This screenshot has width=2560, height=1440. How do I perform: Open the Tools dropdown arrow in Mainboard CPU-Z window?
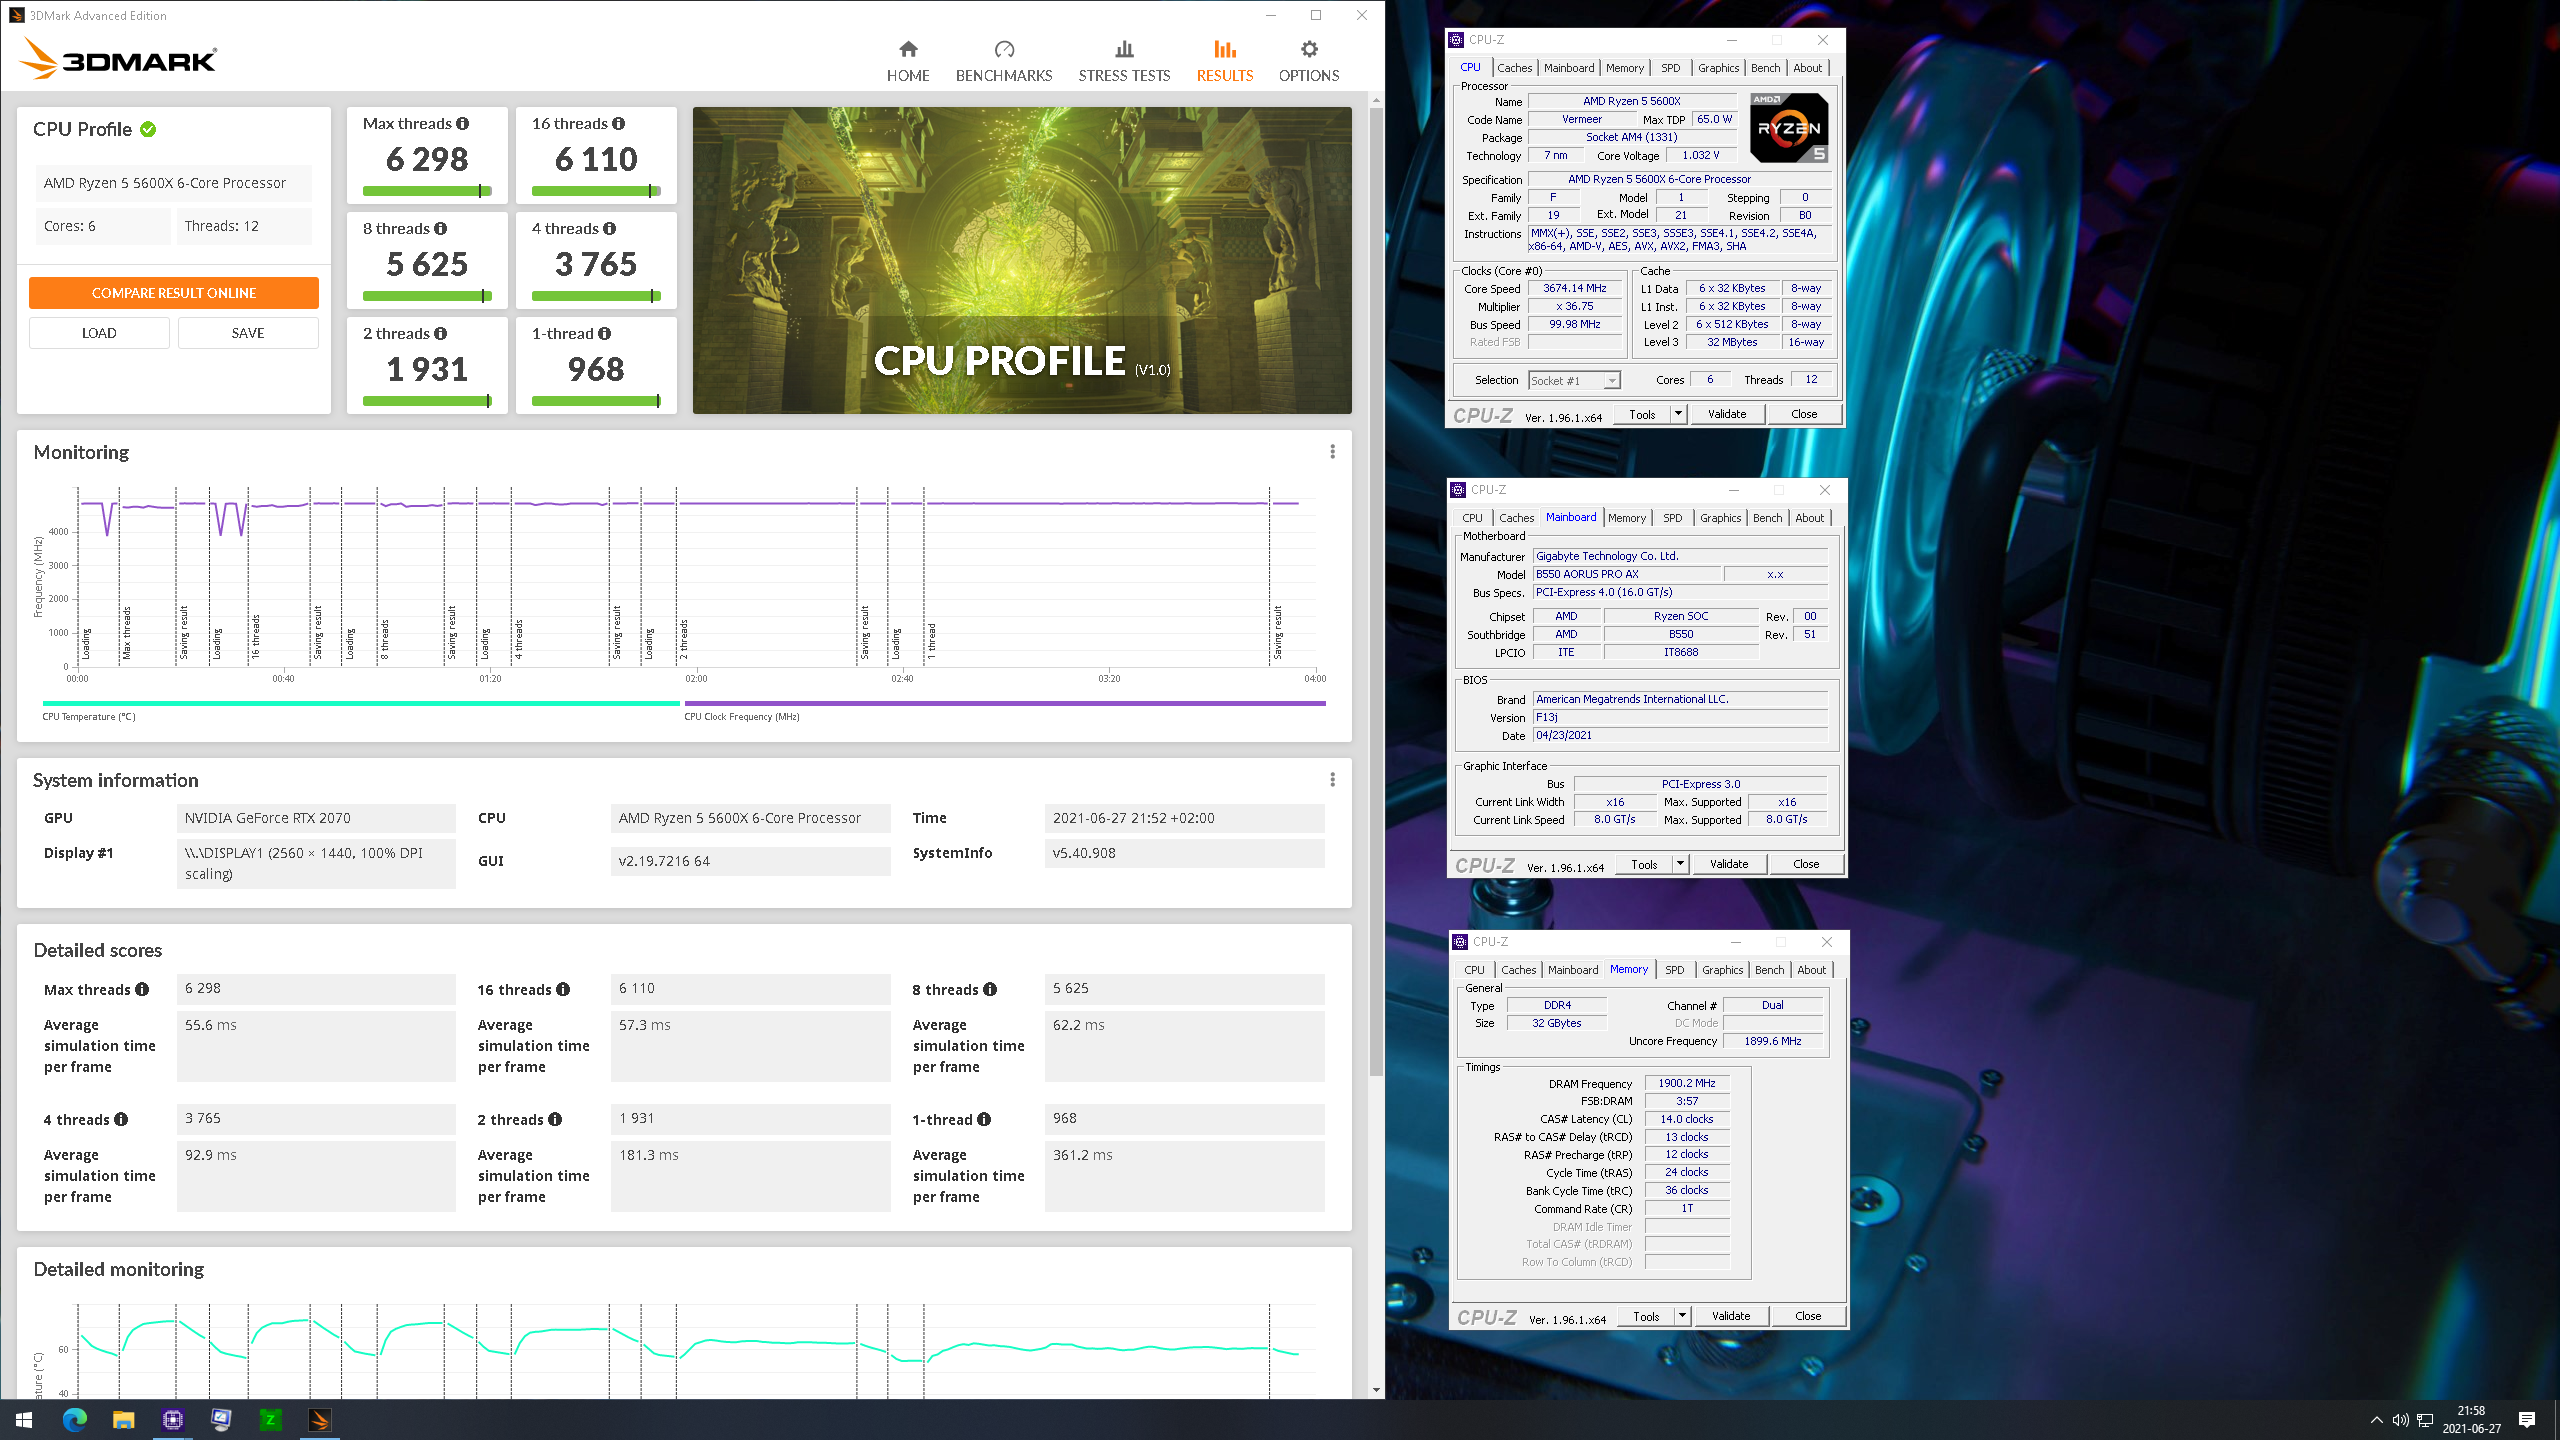point(1681,864)
